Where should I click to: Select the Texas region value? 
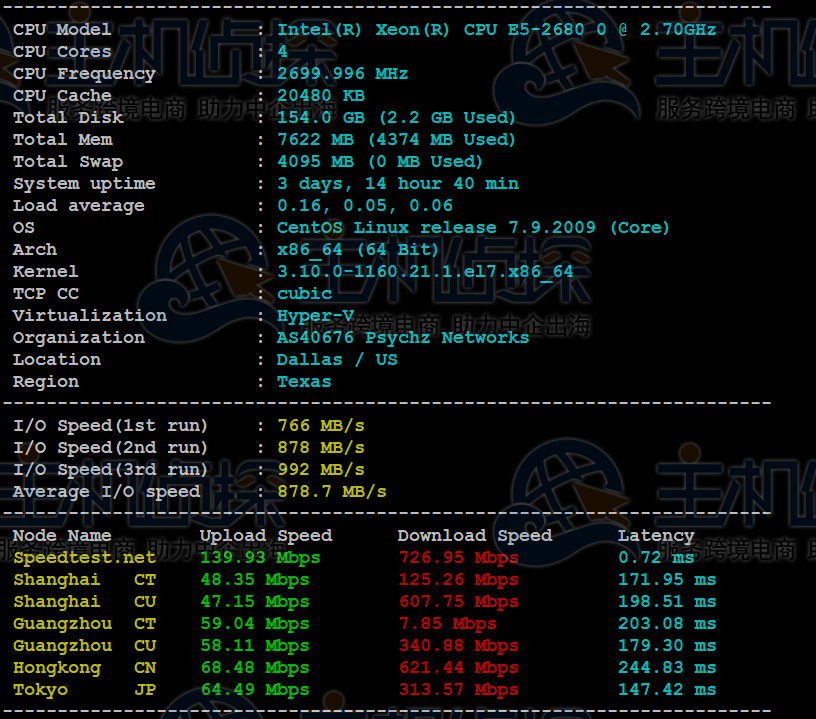click(x=304, y=381)
